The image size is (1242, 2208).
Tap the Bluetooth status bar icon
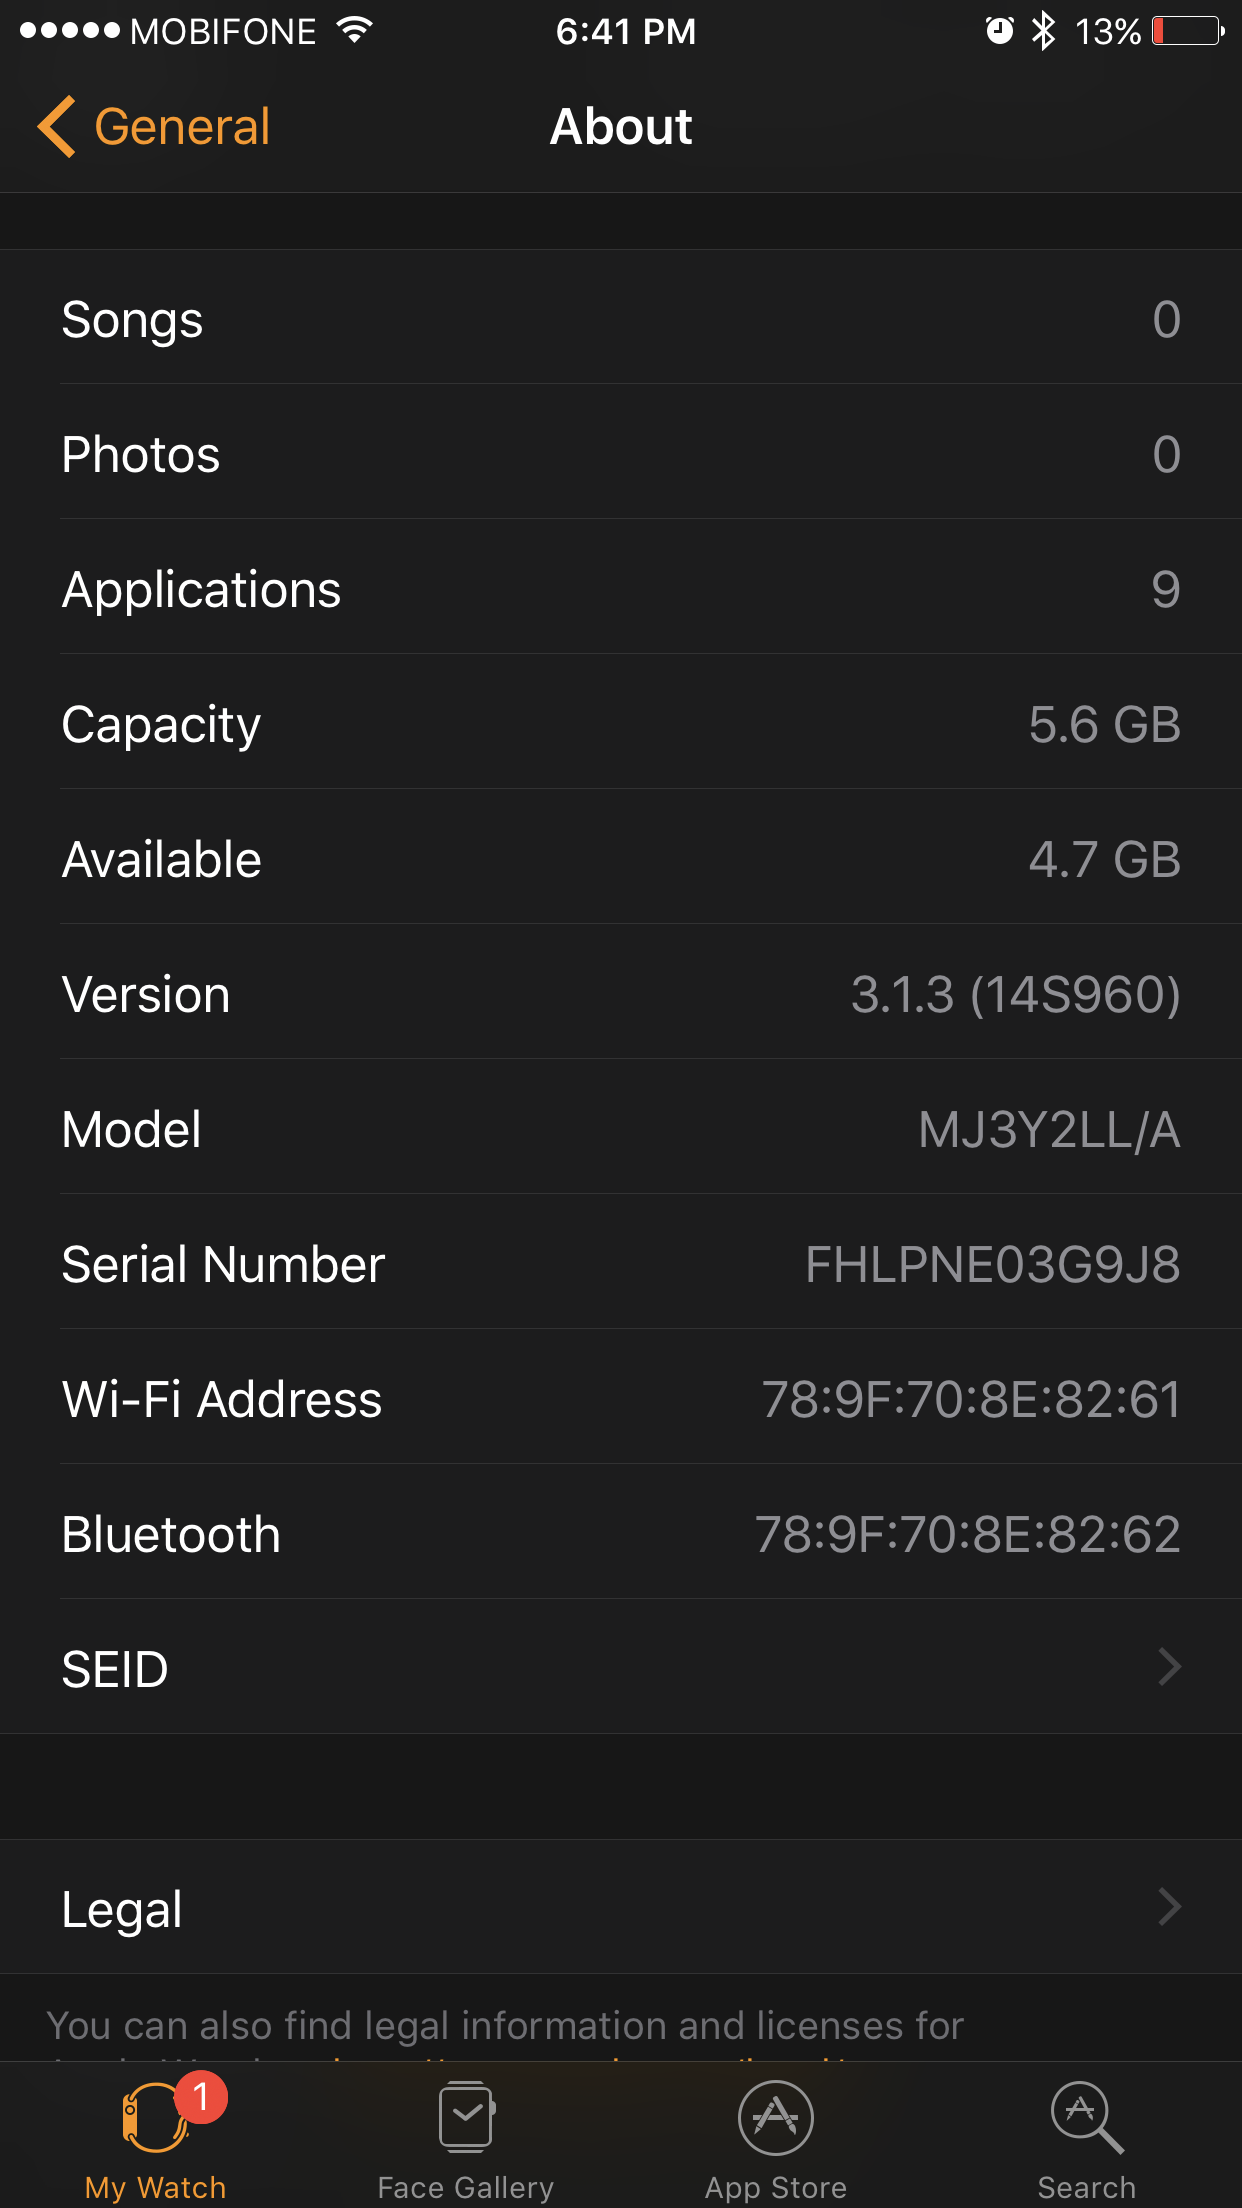tap(1043, 31)
